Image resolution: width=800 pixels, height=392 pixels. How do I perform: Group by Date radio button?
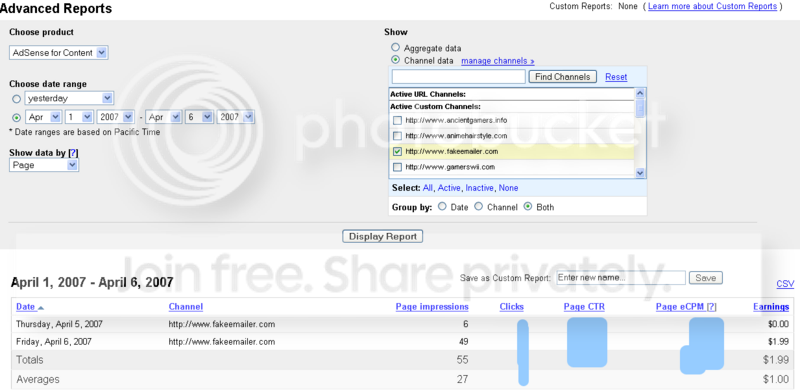442,206
